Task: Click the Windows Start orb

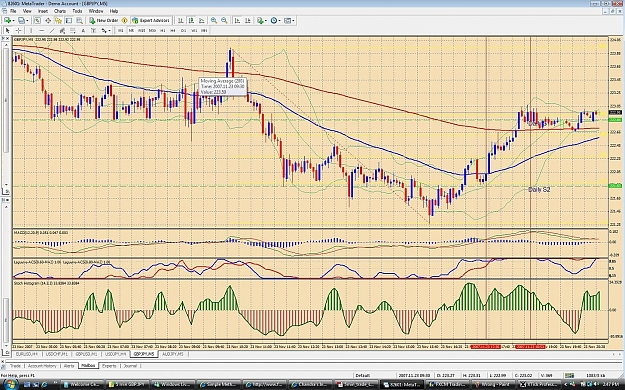Action: 10,384
